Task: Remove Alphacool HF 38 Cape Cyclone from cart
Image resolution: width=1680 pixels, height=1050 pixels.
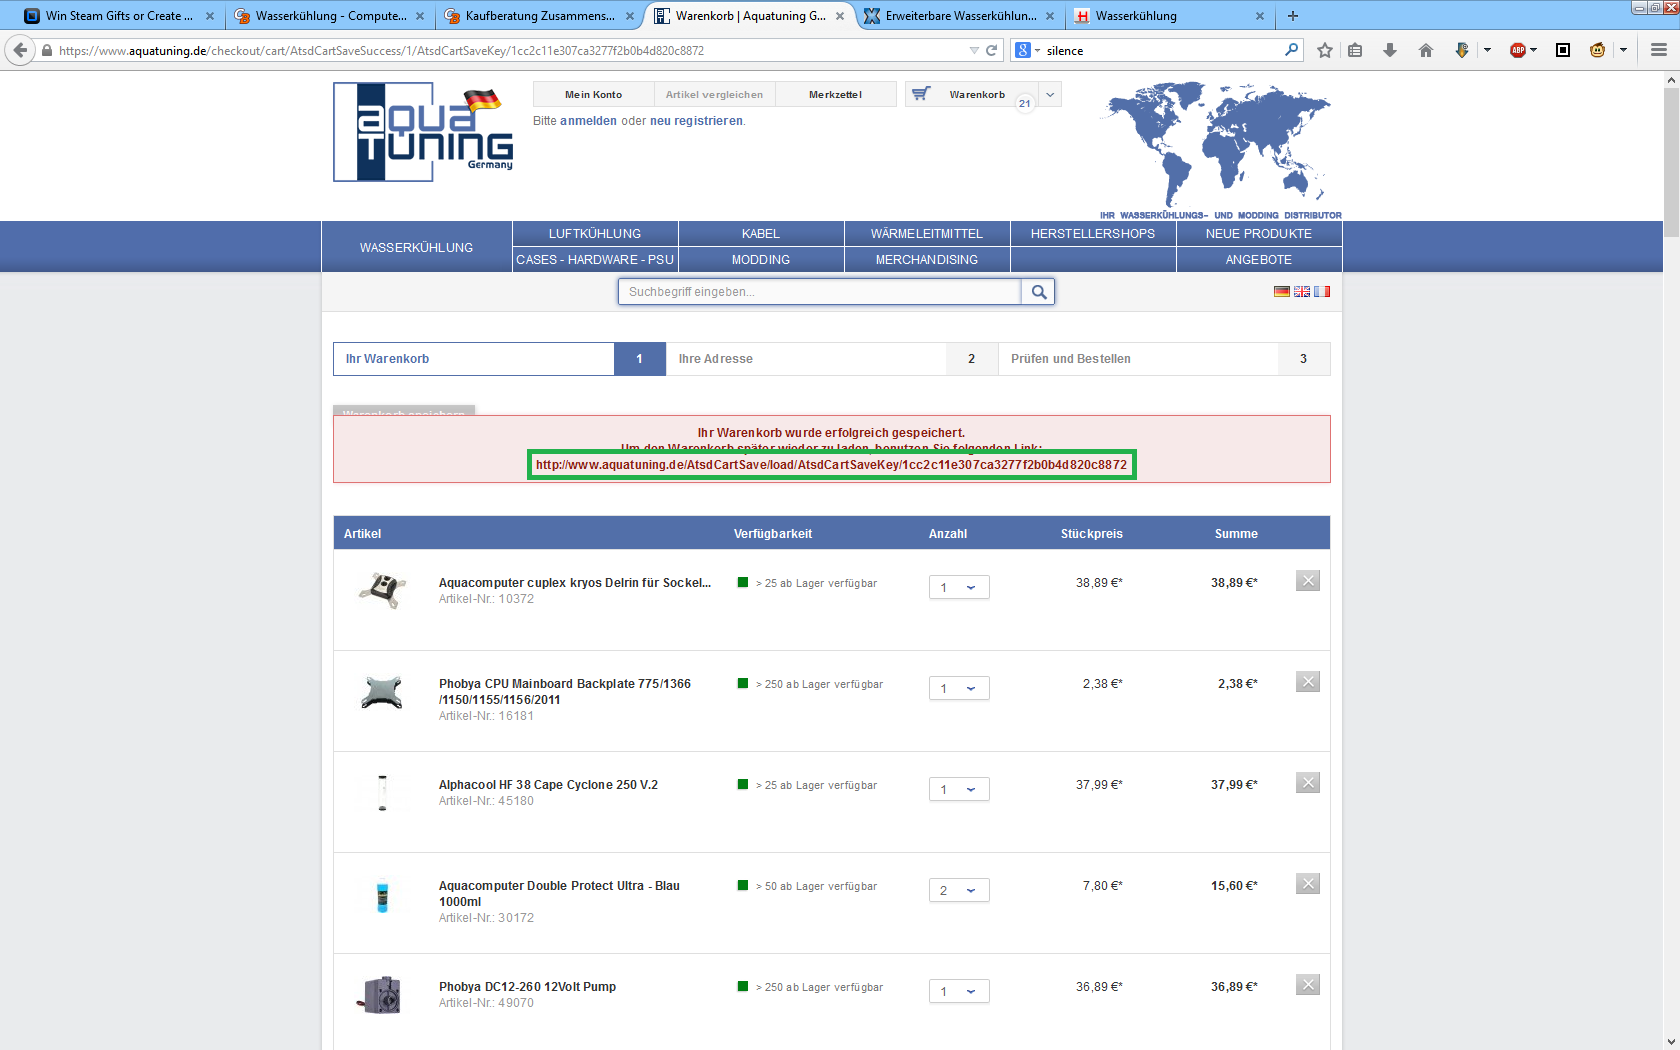Action: tap(1308, 783)
